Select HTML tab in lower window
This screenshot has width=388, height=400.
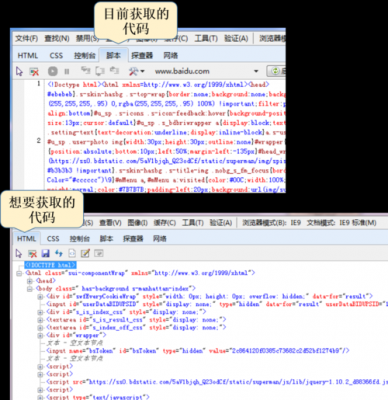point(26,239)
